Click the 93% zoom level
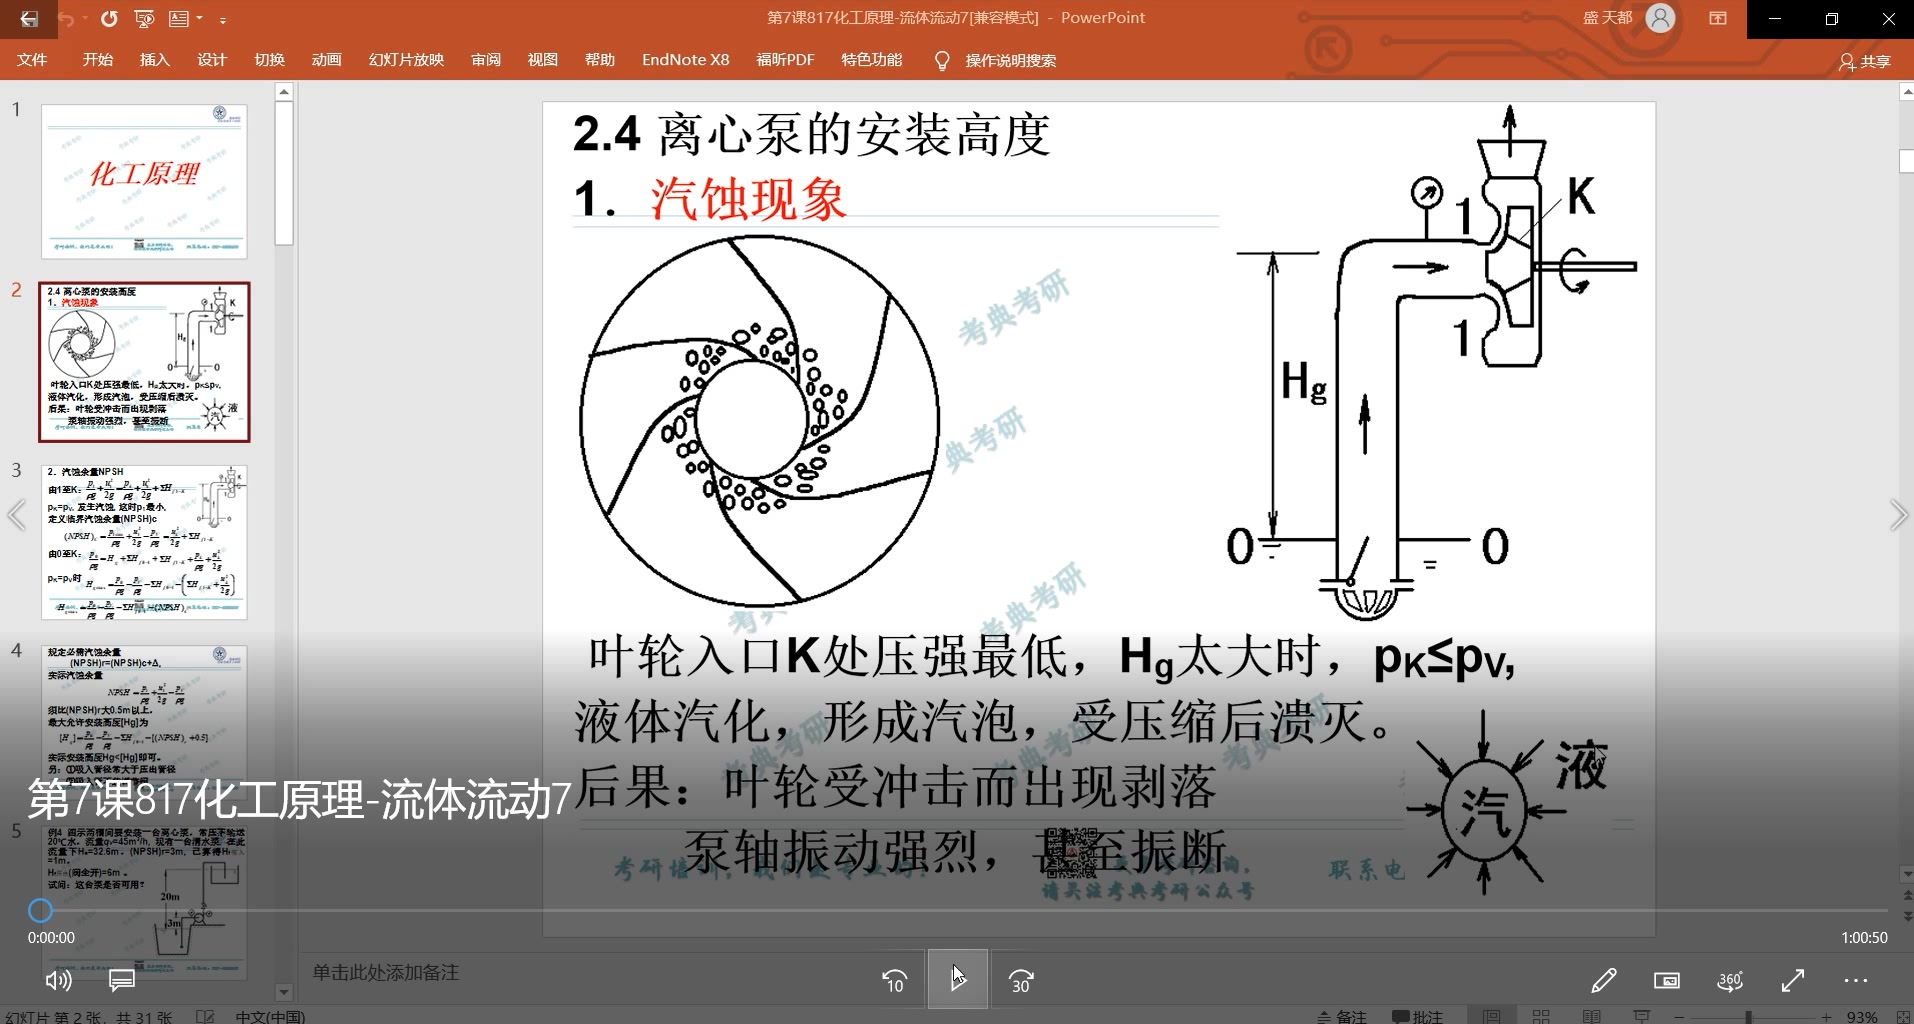Screen dimensions: 1914x1024 [x=1862, y=1016]
